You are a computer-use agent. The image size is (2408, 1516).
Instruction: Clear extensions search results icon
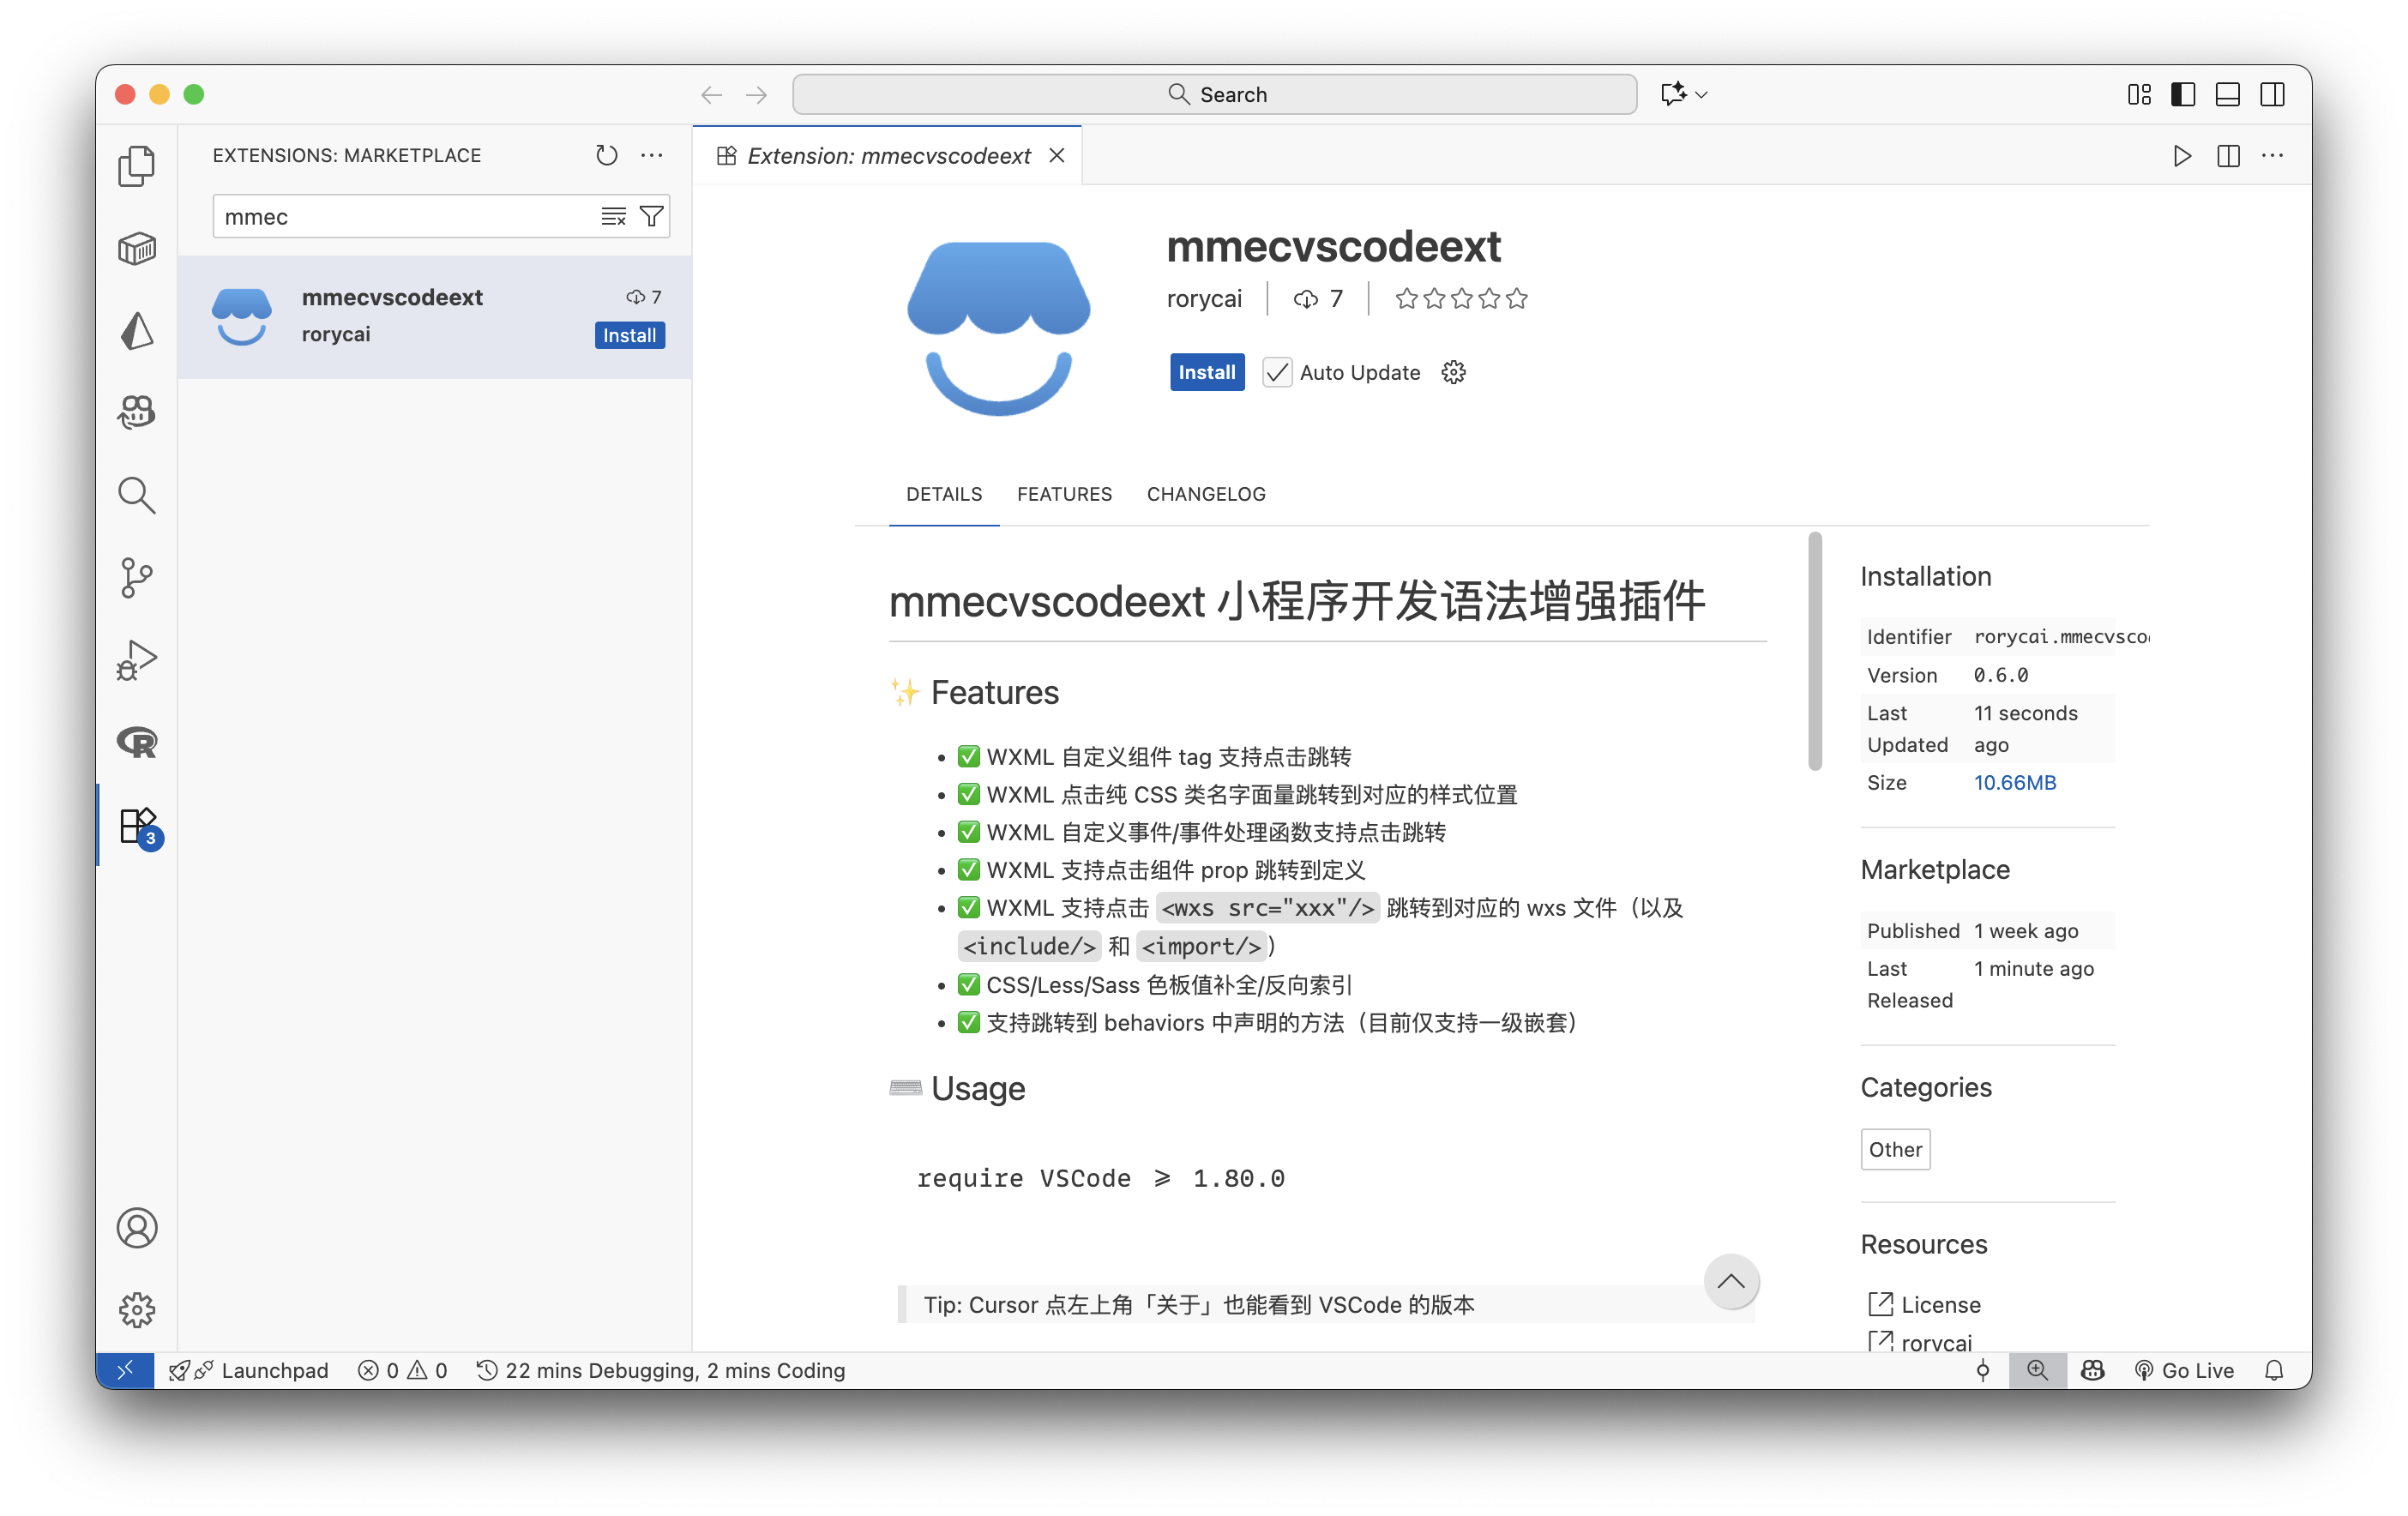tap(613, 216)
